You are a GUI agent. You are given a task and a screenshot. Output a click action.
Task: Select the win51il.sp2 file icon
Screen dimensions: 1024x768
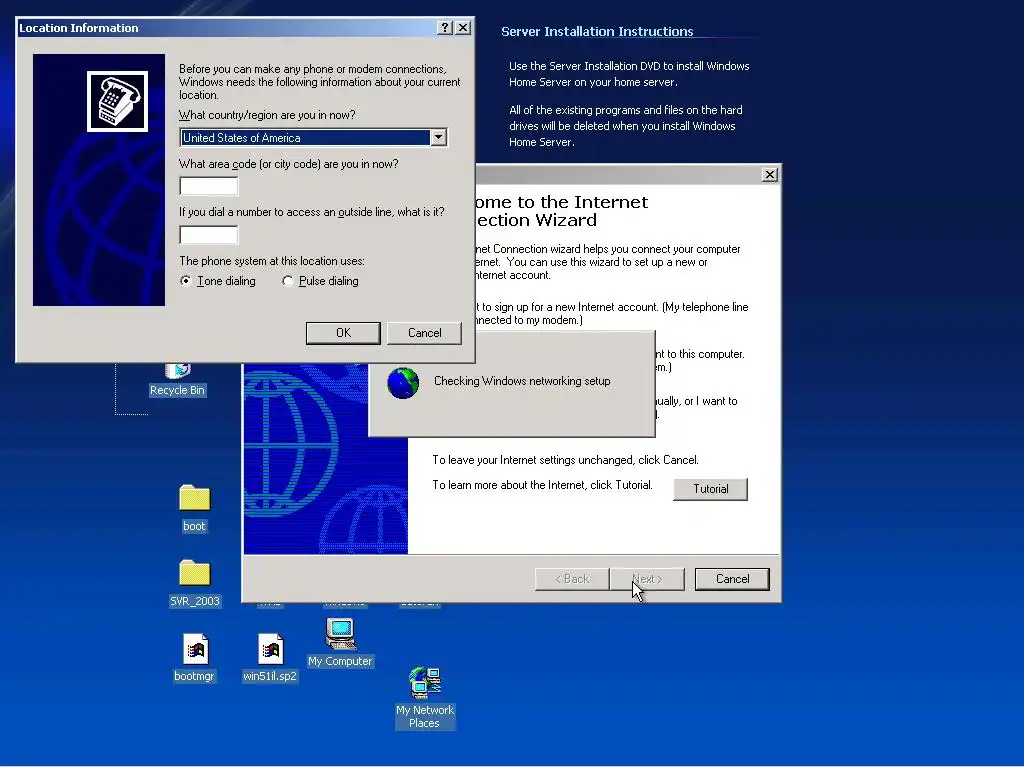(x=270, y=648)
